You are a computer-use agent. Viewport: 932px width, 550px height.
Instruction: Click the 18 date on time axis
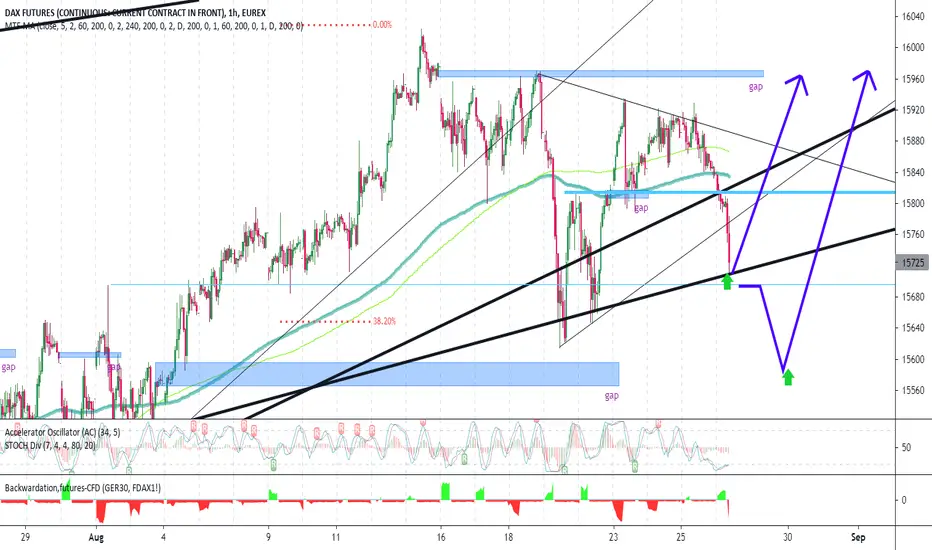[x=509, y=538]
